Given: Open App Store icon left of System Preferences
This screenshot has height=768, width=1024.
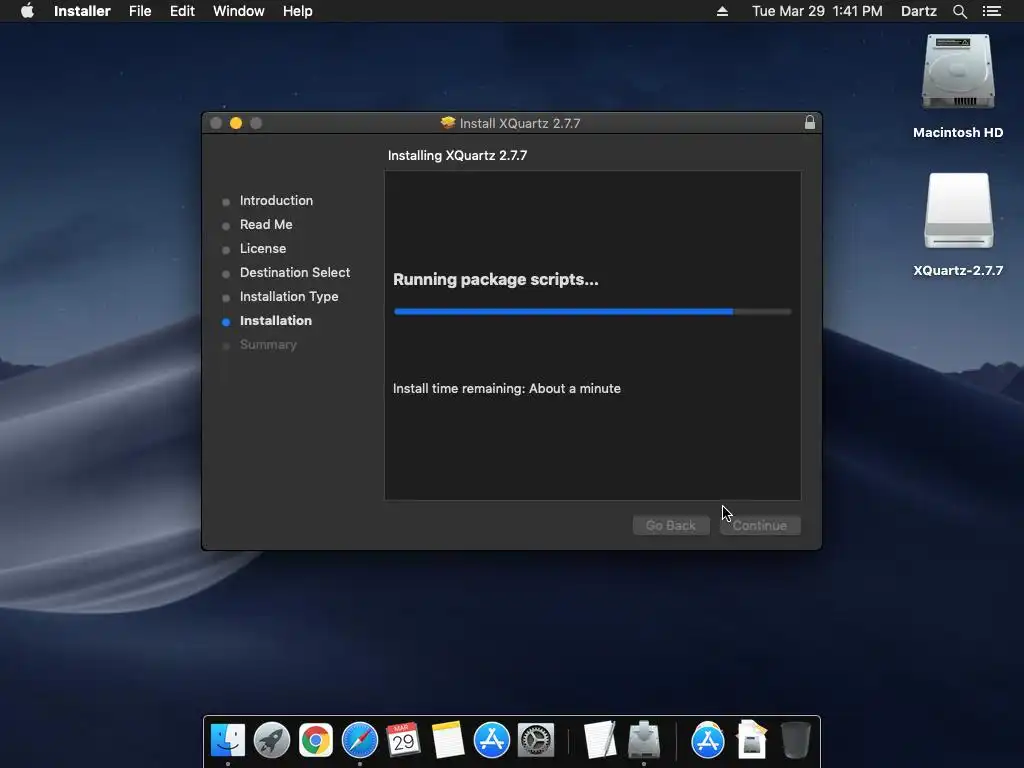Looking at the screenshot, I should click(491, 741).
